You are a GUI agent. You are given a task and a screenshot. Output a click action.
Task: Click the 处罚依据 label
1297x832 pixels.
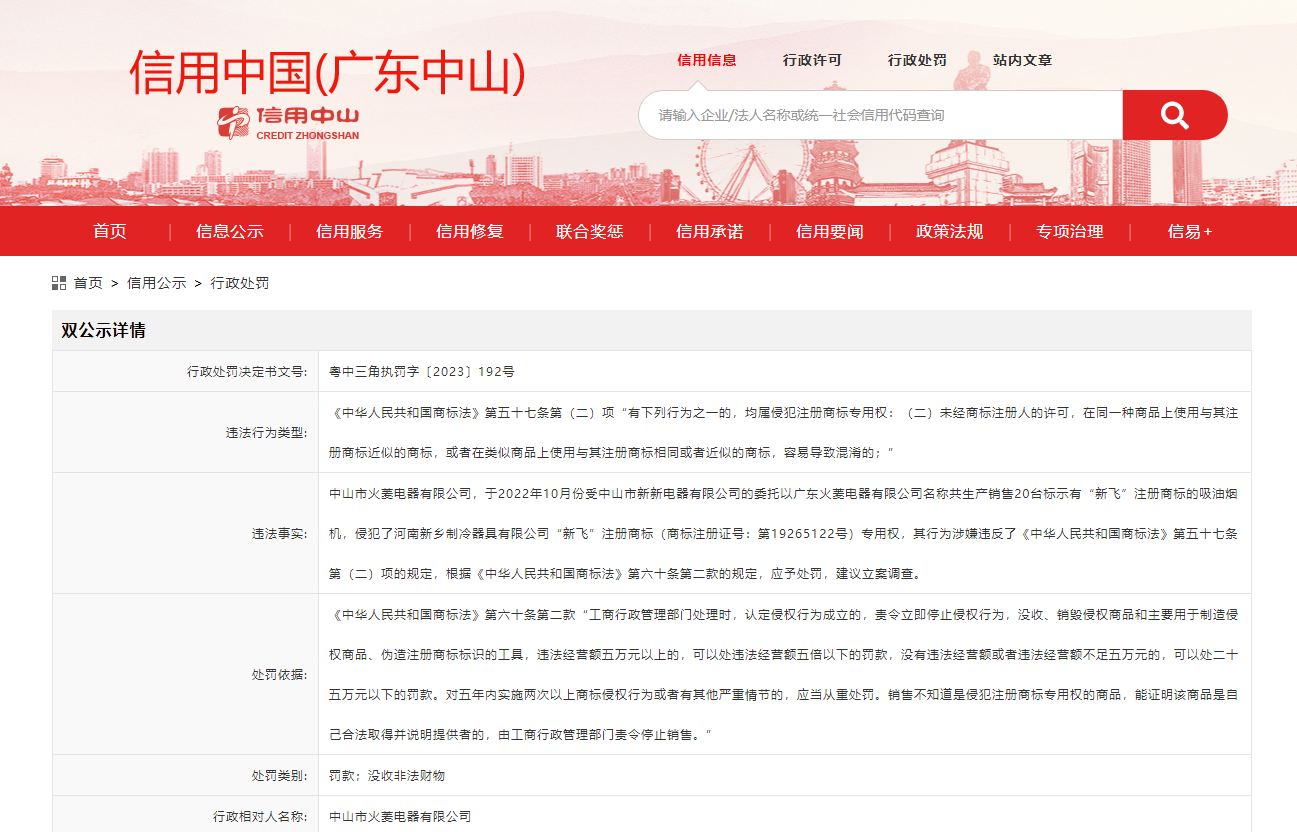click(x=280, y=675)
